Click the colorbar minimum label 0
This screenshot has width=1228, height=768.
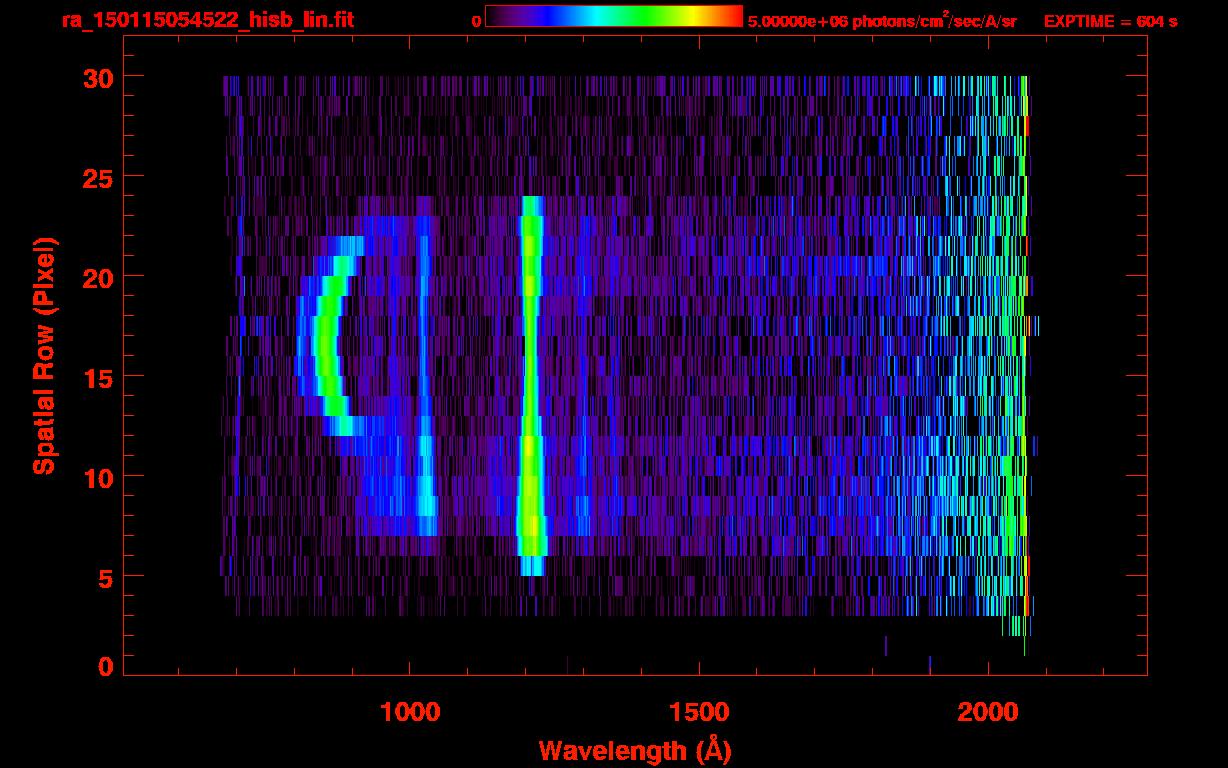[476, 21]
